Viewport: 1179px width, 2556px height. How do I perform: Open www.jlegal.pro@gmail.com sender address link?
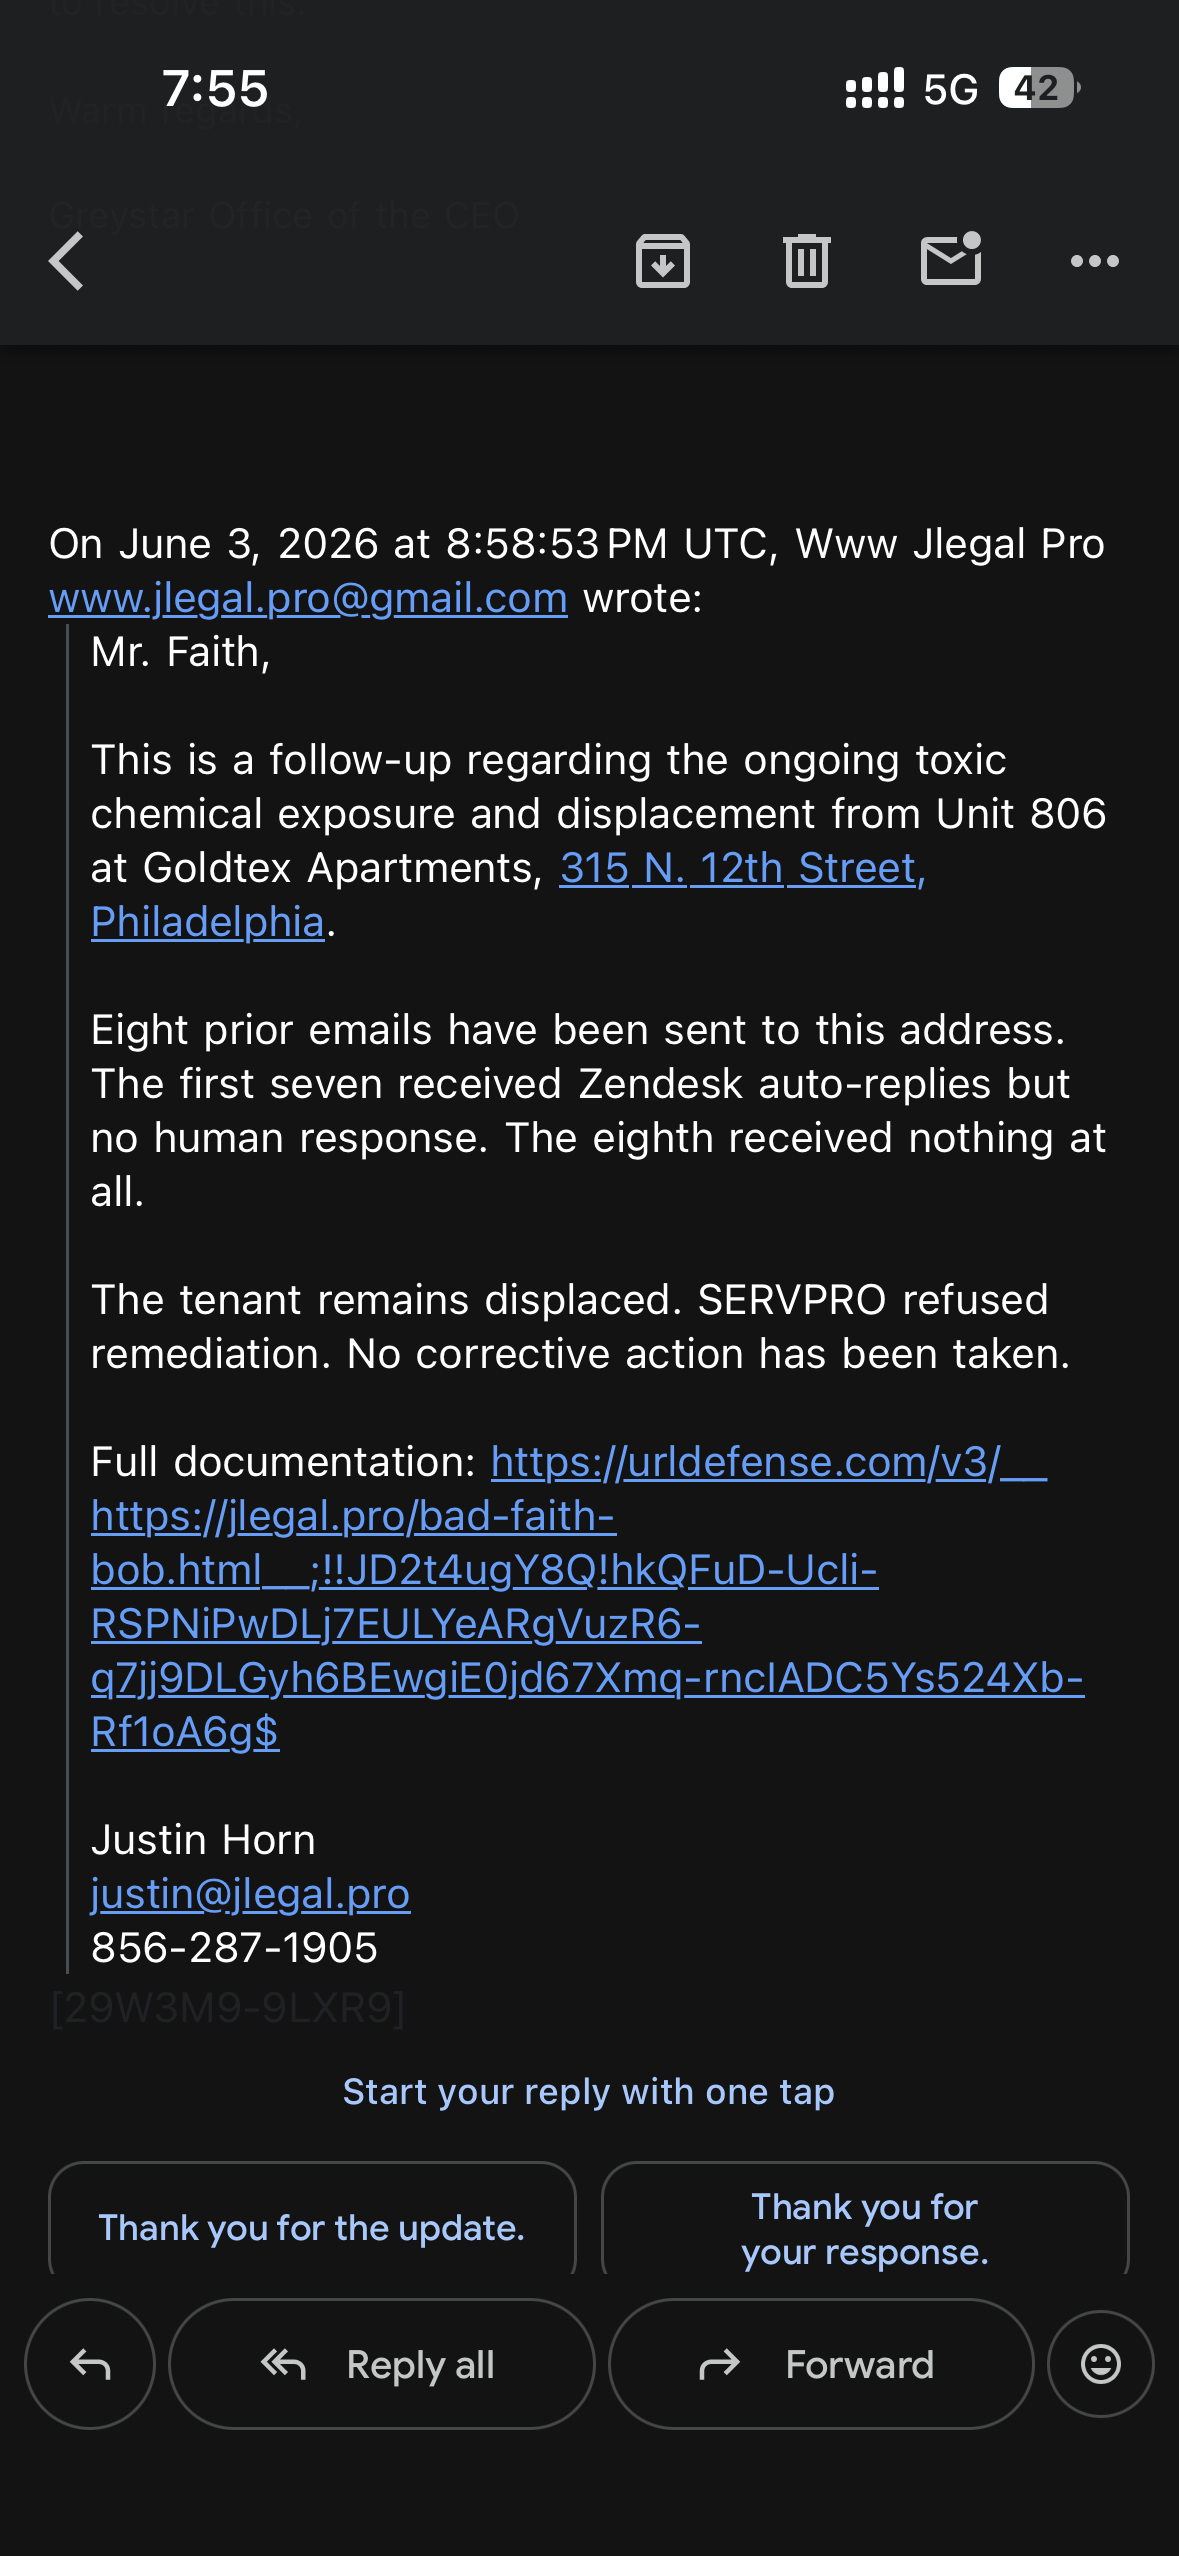tap(308, 598)
